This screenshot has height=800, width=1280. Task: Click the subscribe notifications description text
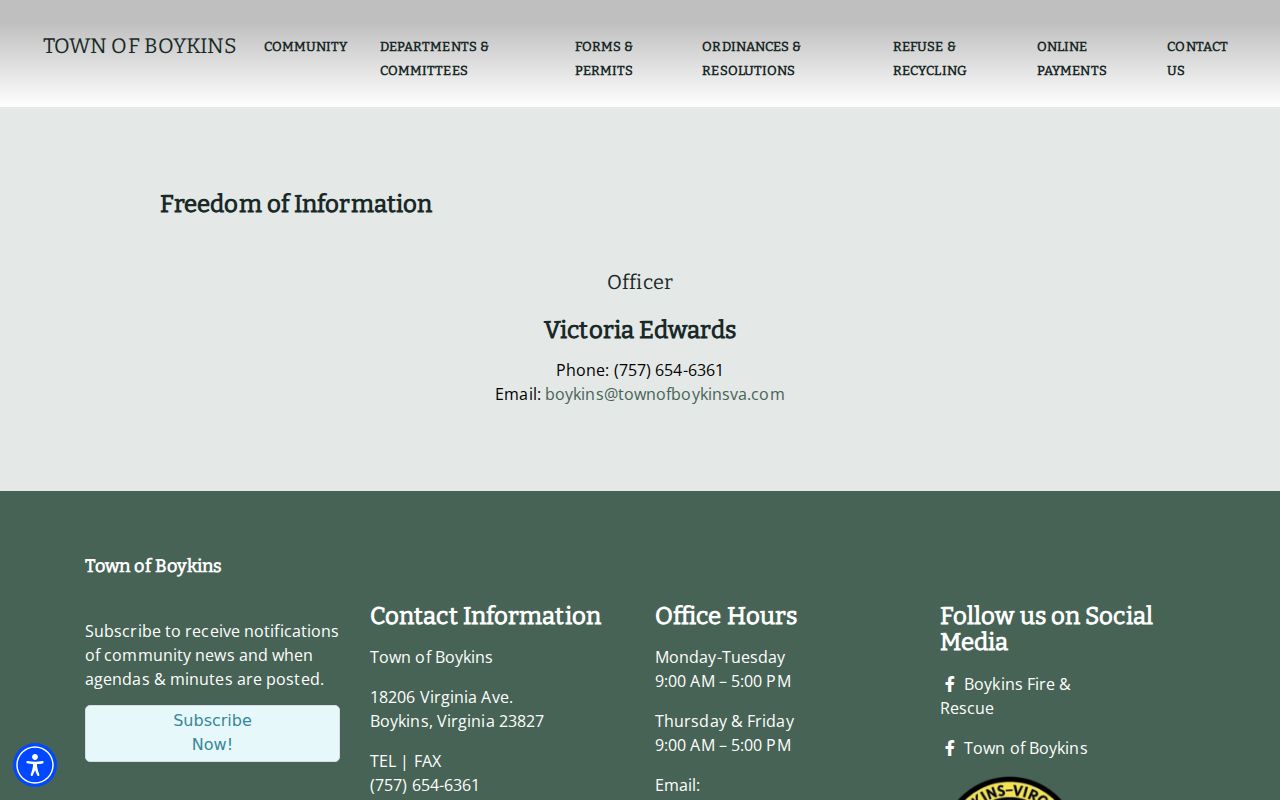[212, 655]
